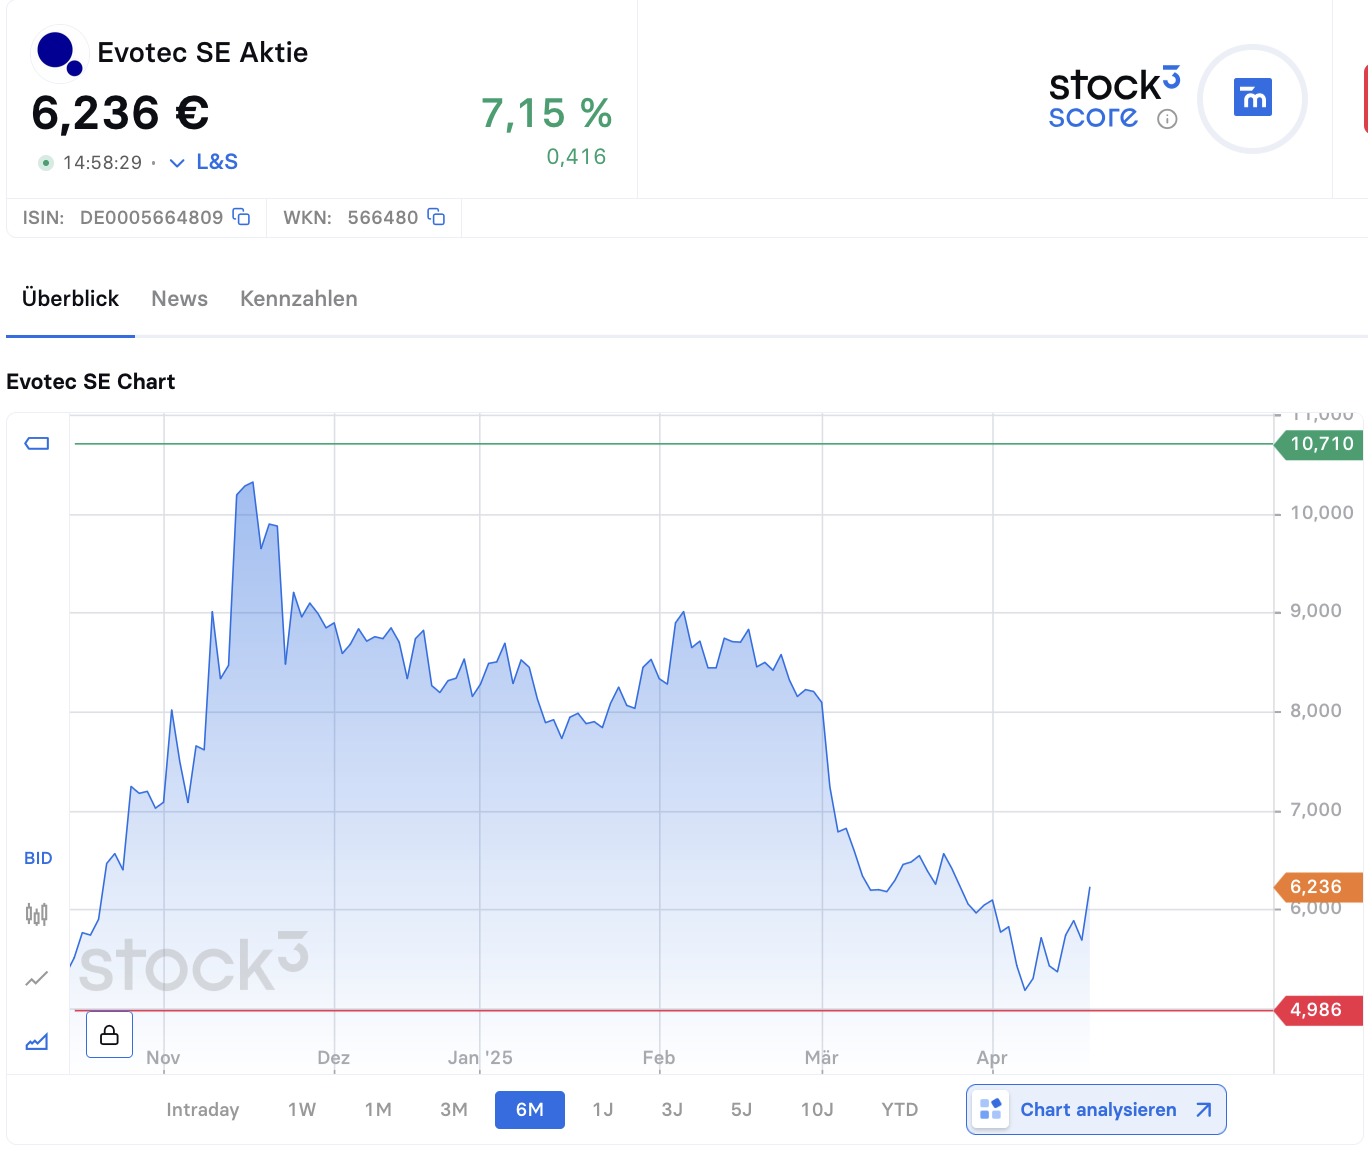Select the 1J timeframe
1368x1156 pixels.
[603, 1110]
